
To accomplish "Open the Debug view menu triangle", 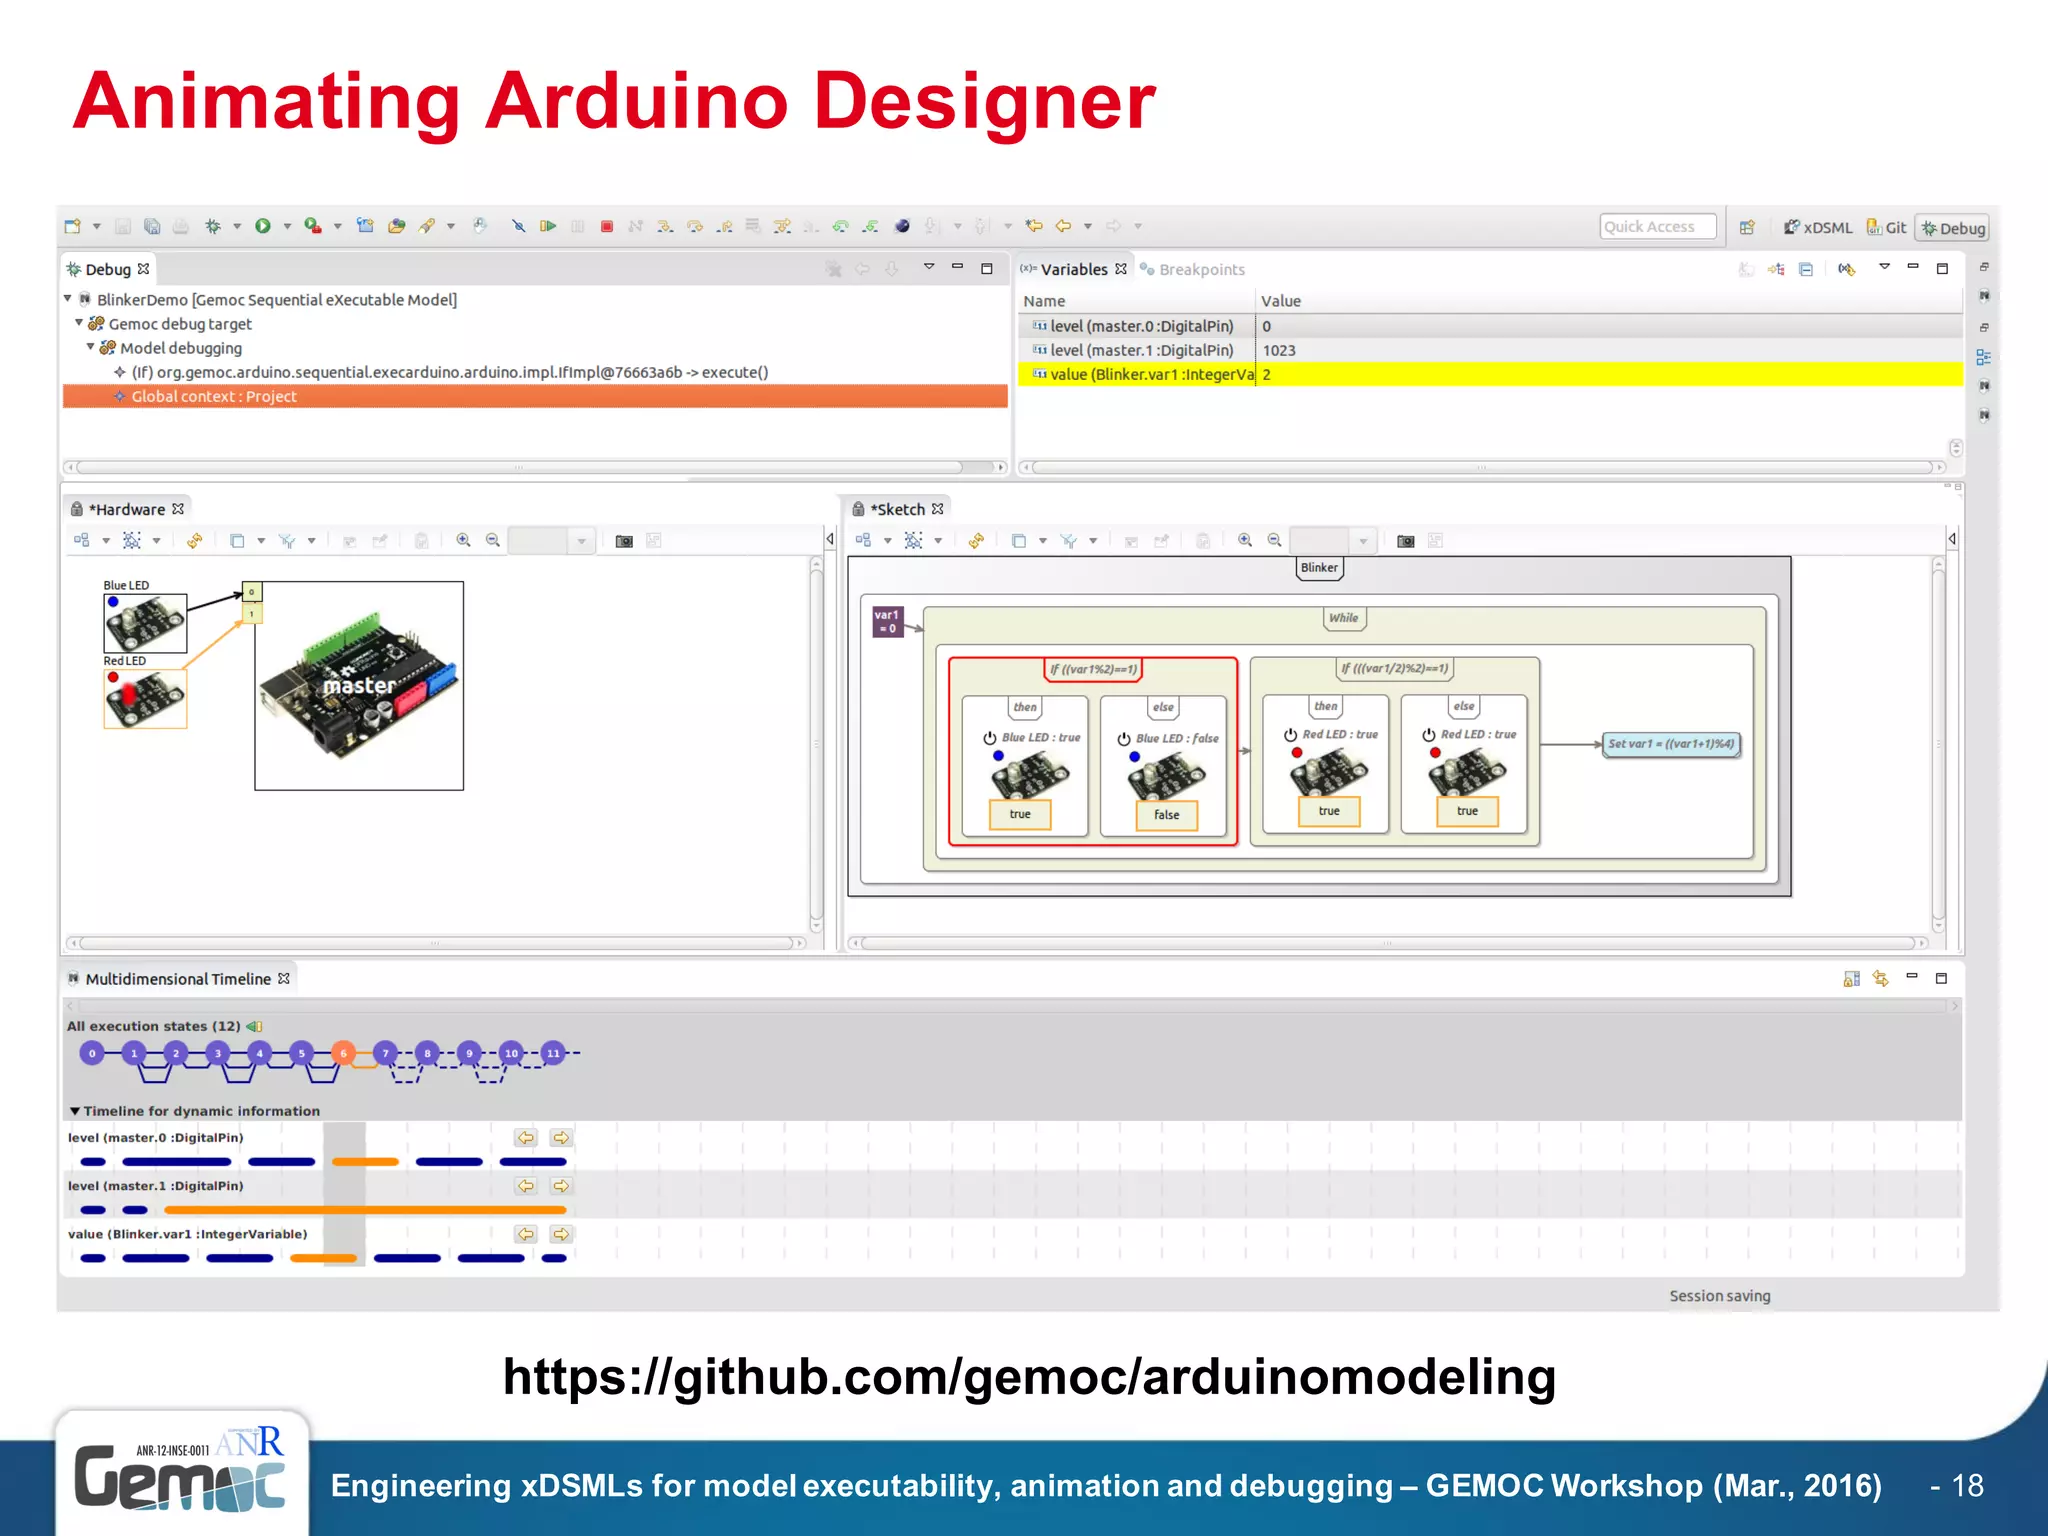I will 929,267.
